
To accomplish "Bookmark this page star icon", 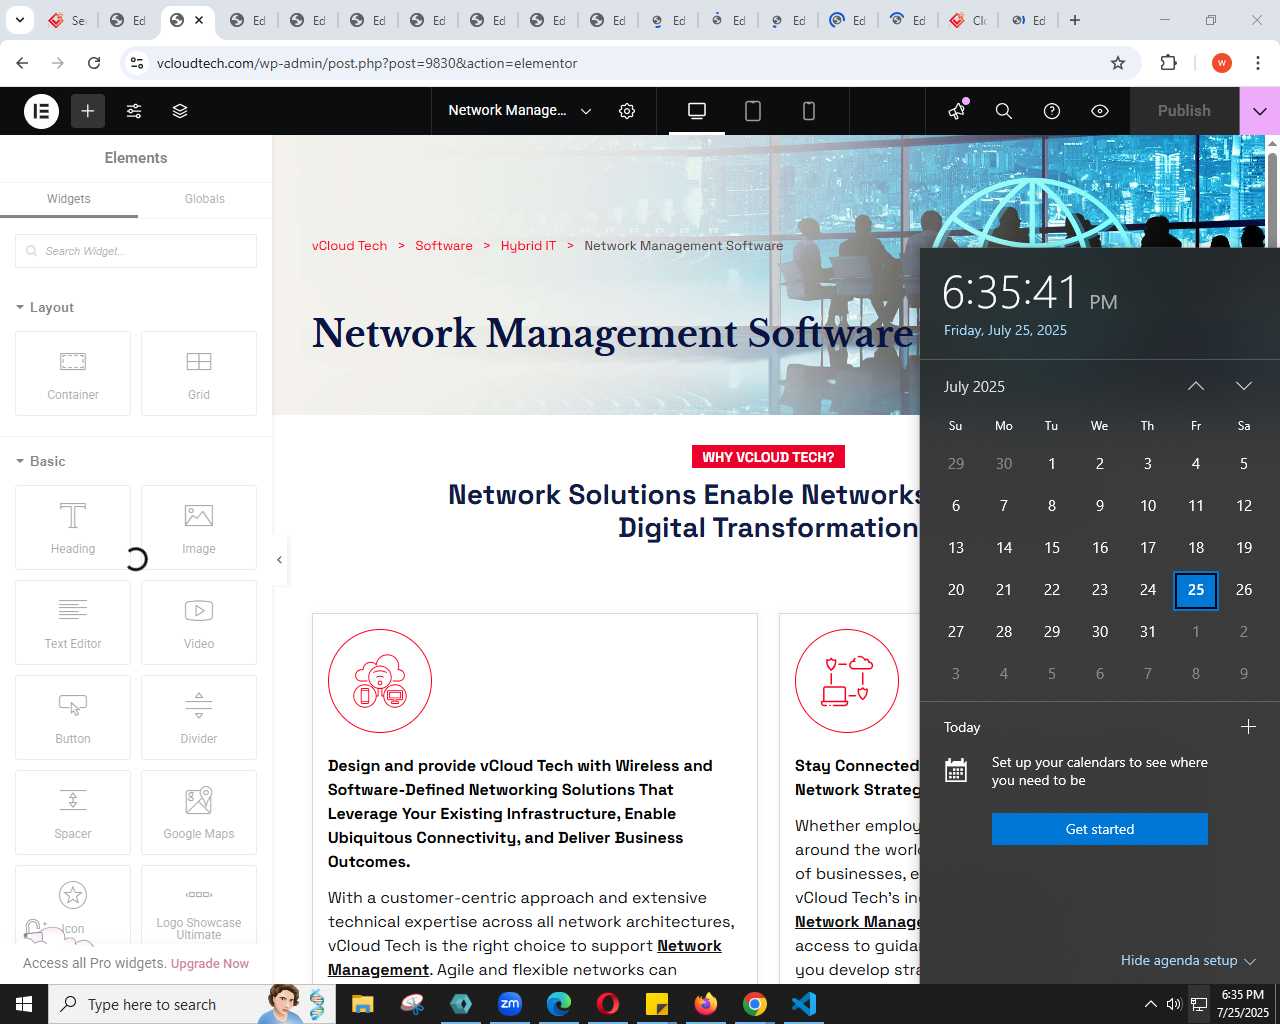I will (1118, 63).
